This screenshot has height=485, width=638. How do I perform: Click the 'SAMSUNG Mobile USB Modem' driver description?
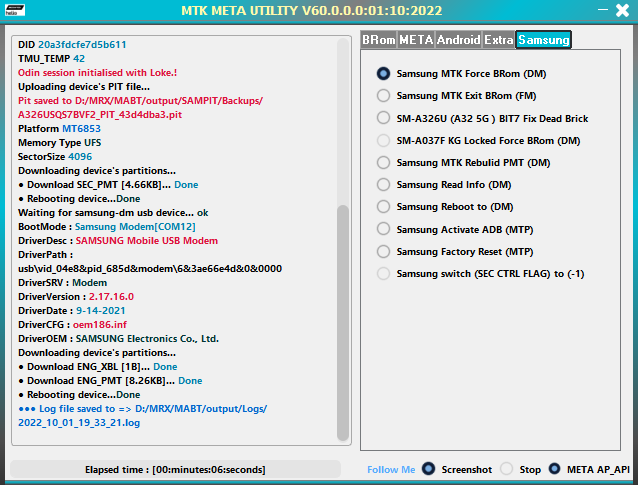point(146,241)
